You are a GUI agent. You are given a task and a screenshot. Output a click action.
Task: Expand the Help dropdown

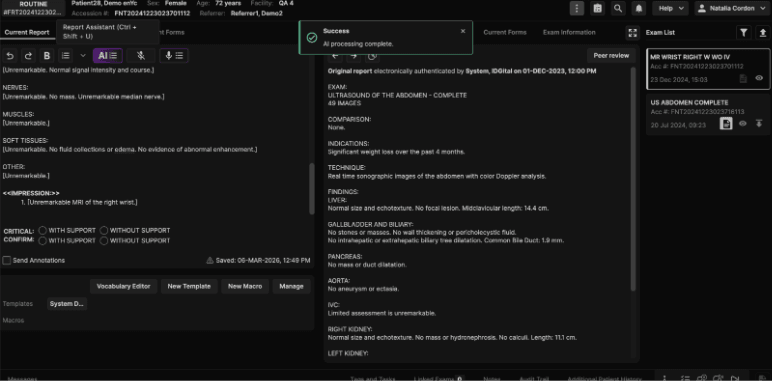tap(670, 8)
